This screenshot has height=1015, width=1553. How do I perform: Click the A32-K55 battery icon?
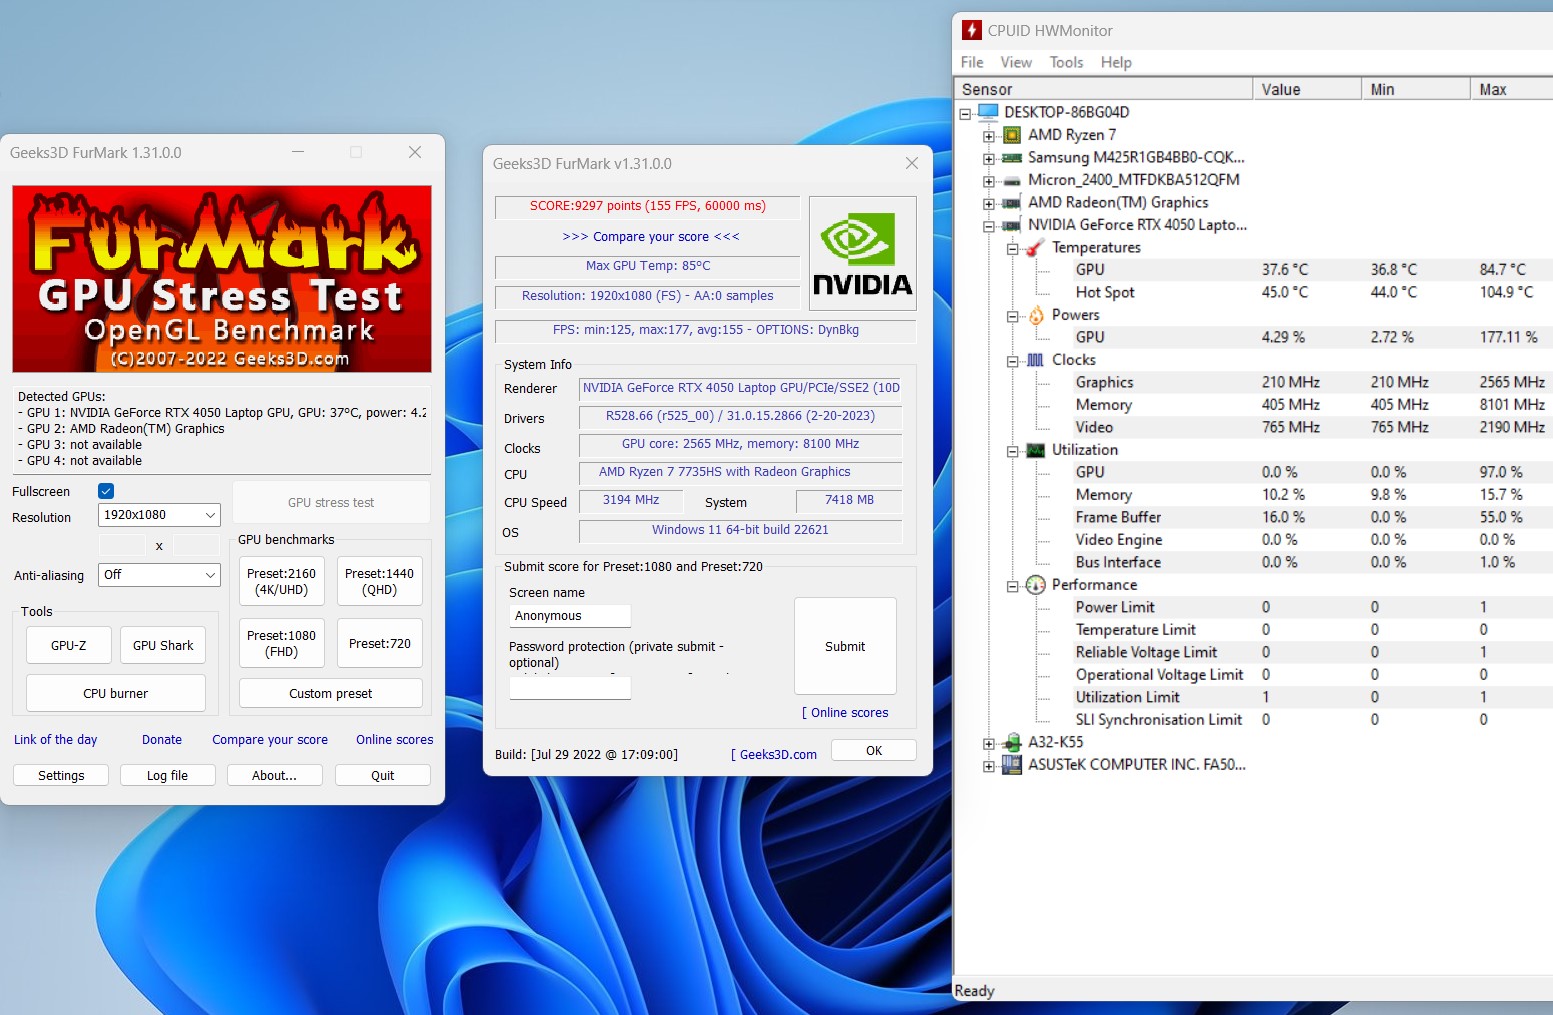pyautogui.click(x=1012, y=742)
